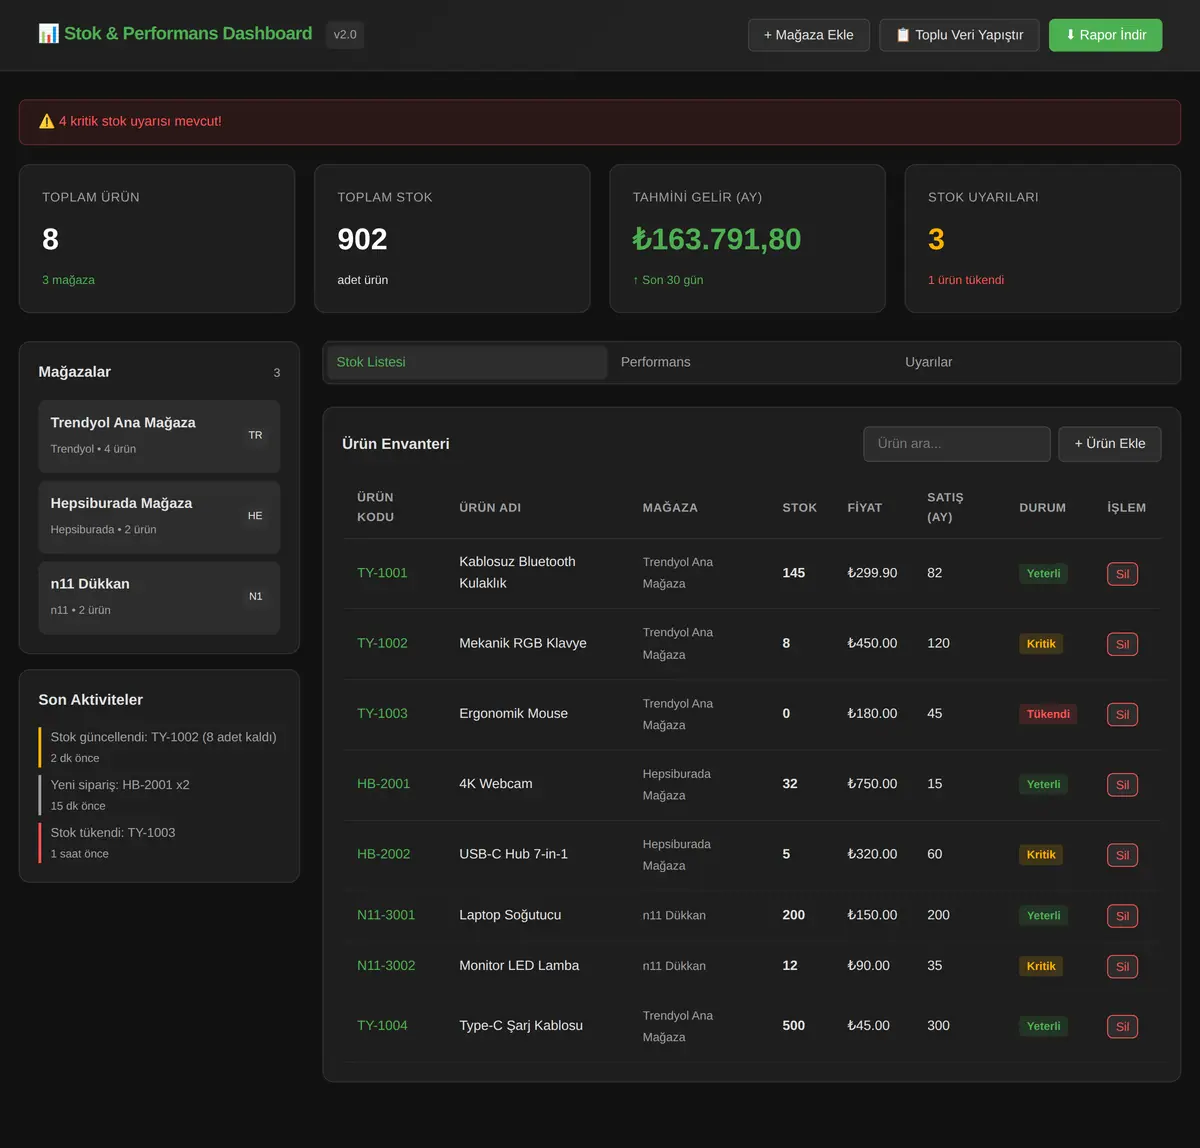Screen dimensions: 1200x1148
Task: Click the Kablosuz Bluetooth Kulaklık product name
Action: [x=517, y=572]
